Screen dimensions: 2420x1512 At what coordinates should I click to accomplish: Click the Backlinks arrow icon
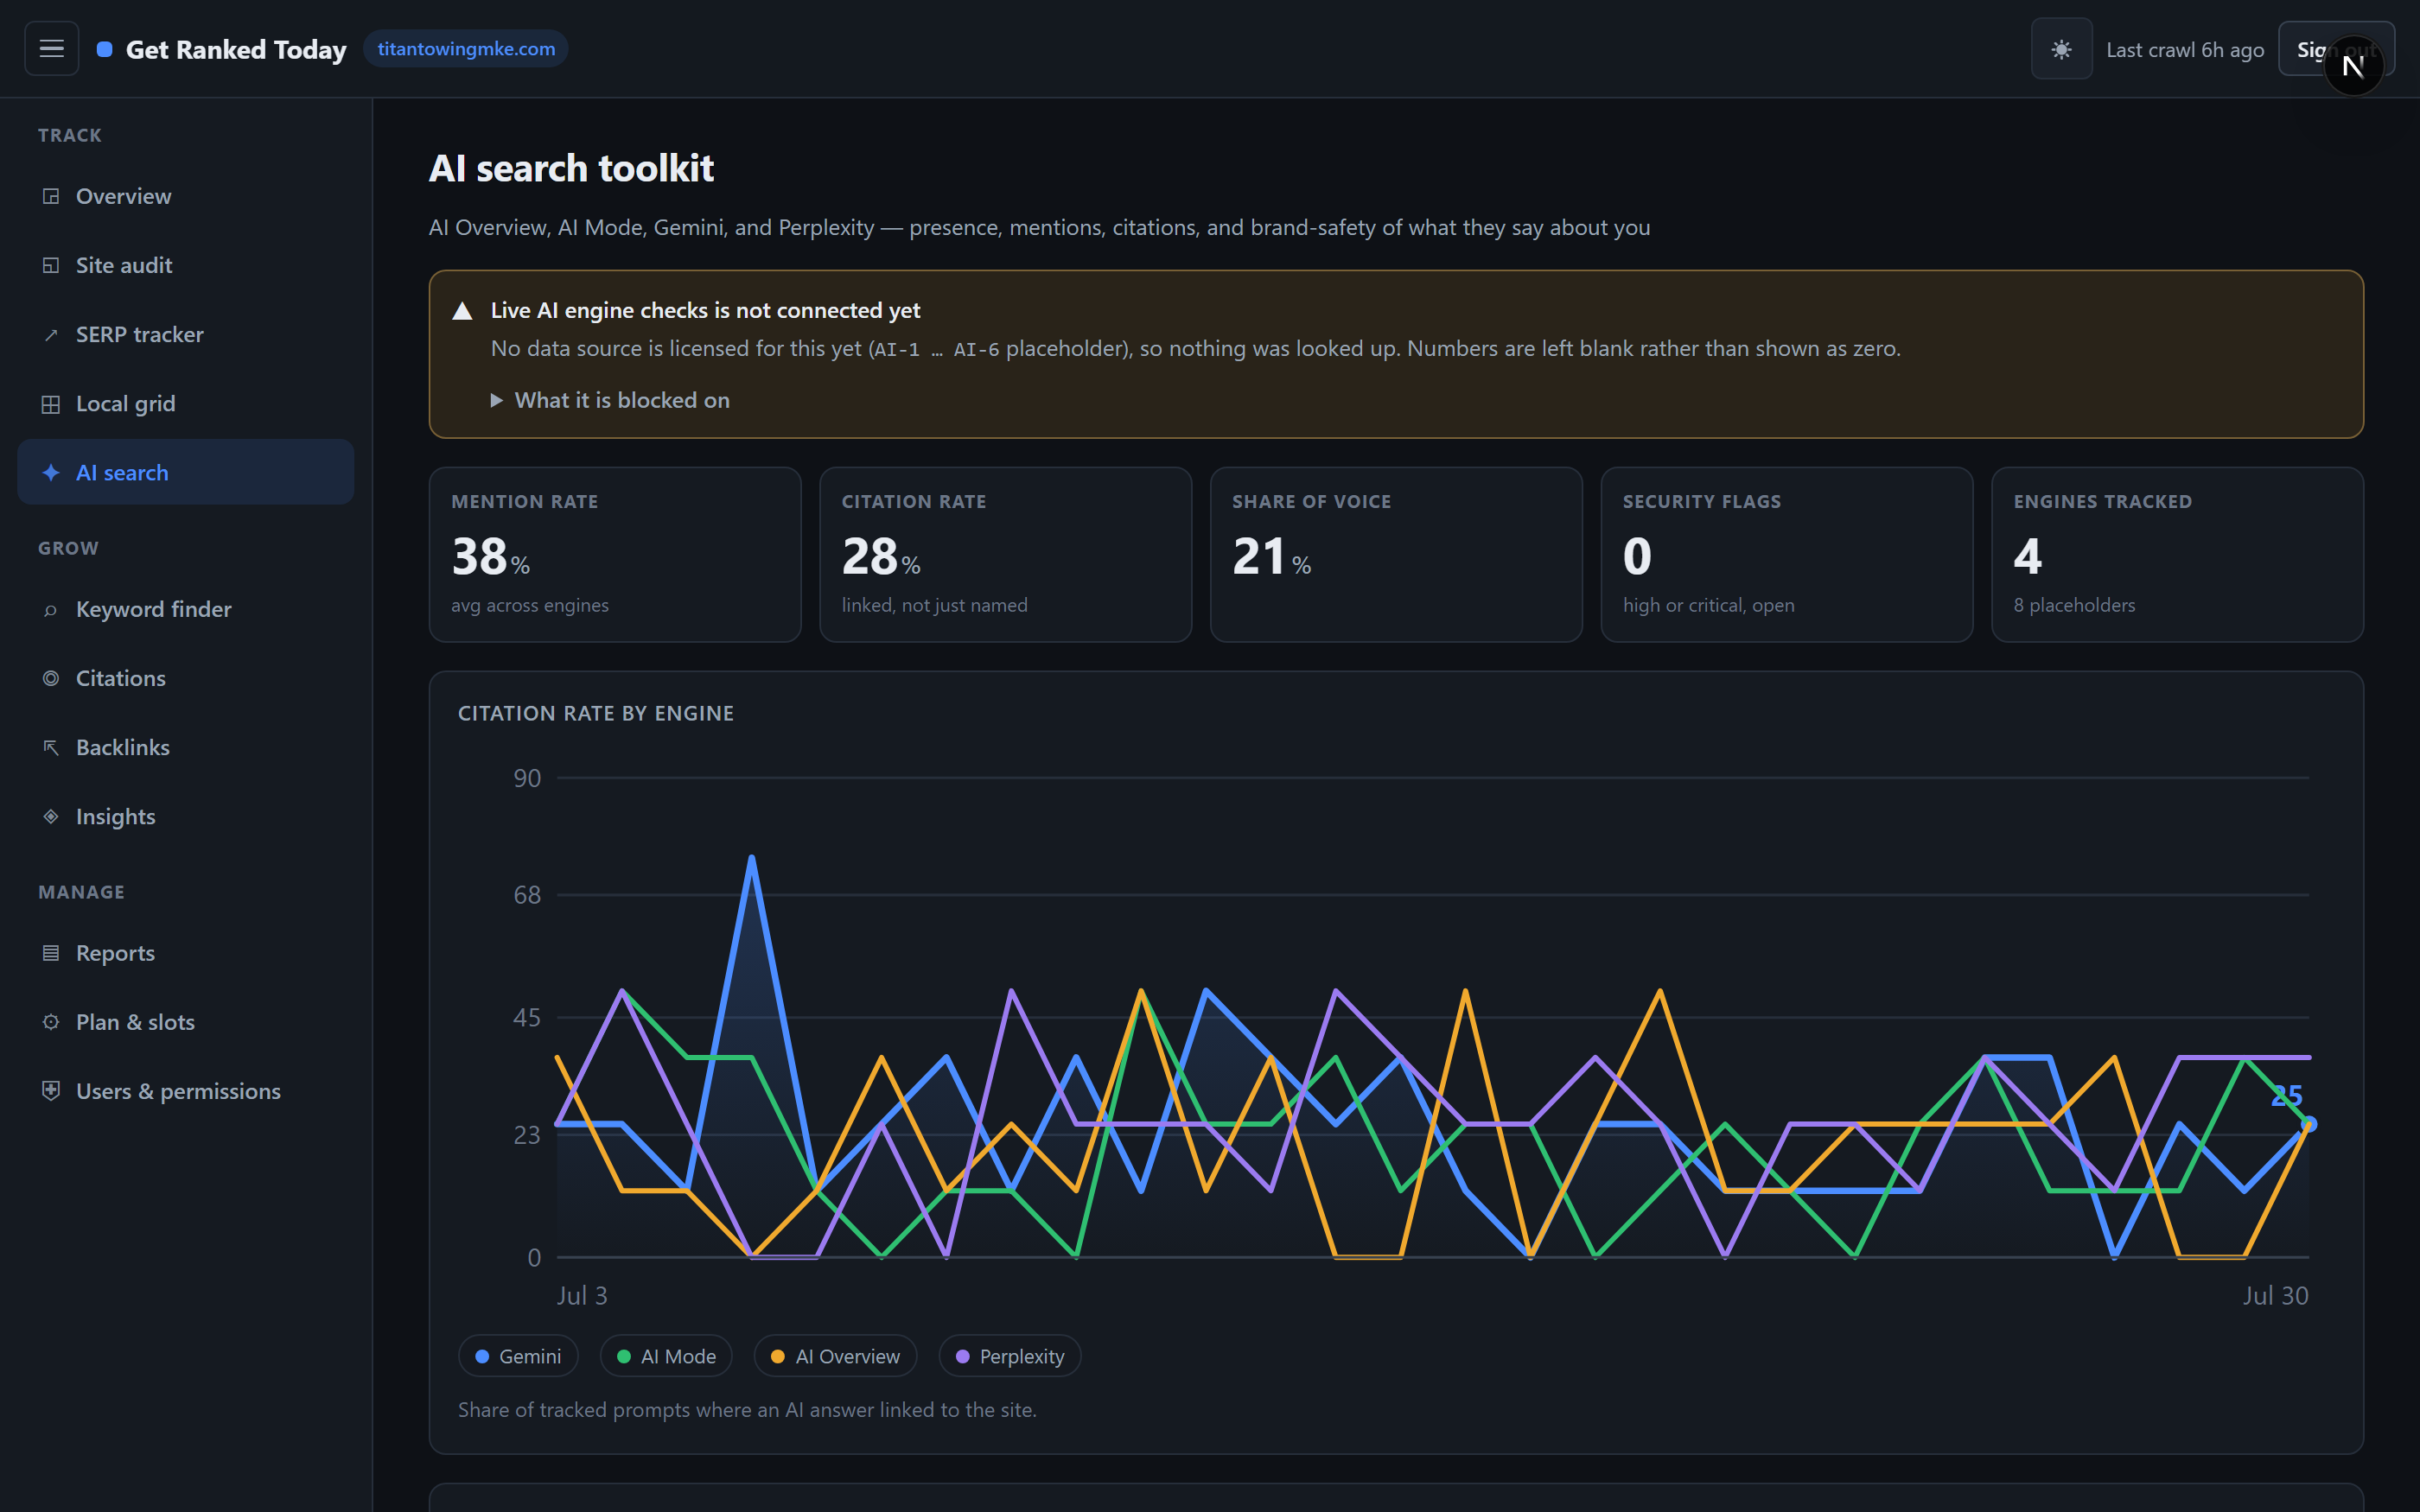pos(51,747)
